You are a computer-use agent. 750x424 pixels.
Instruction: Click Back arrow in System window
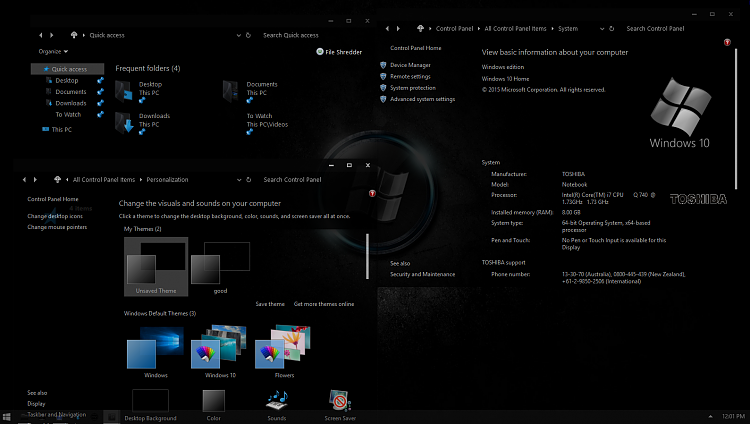pos(387,29)
